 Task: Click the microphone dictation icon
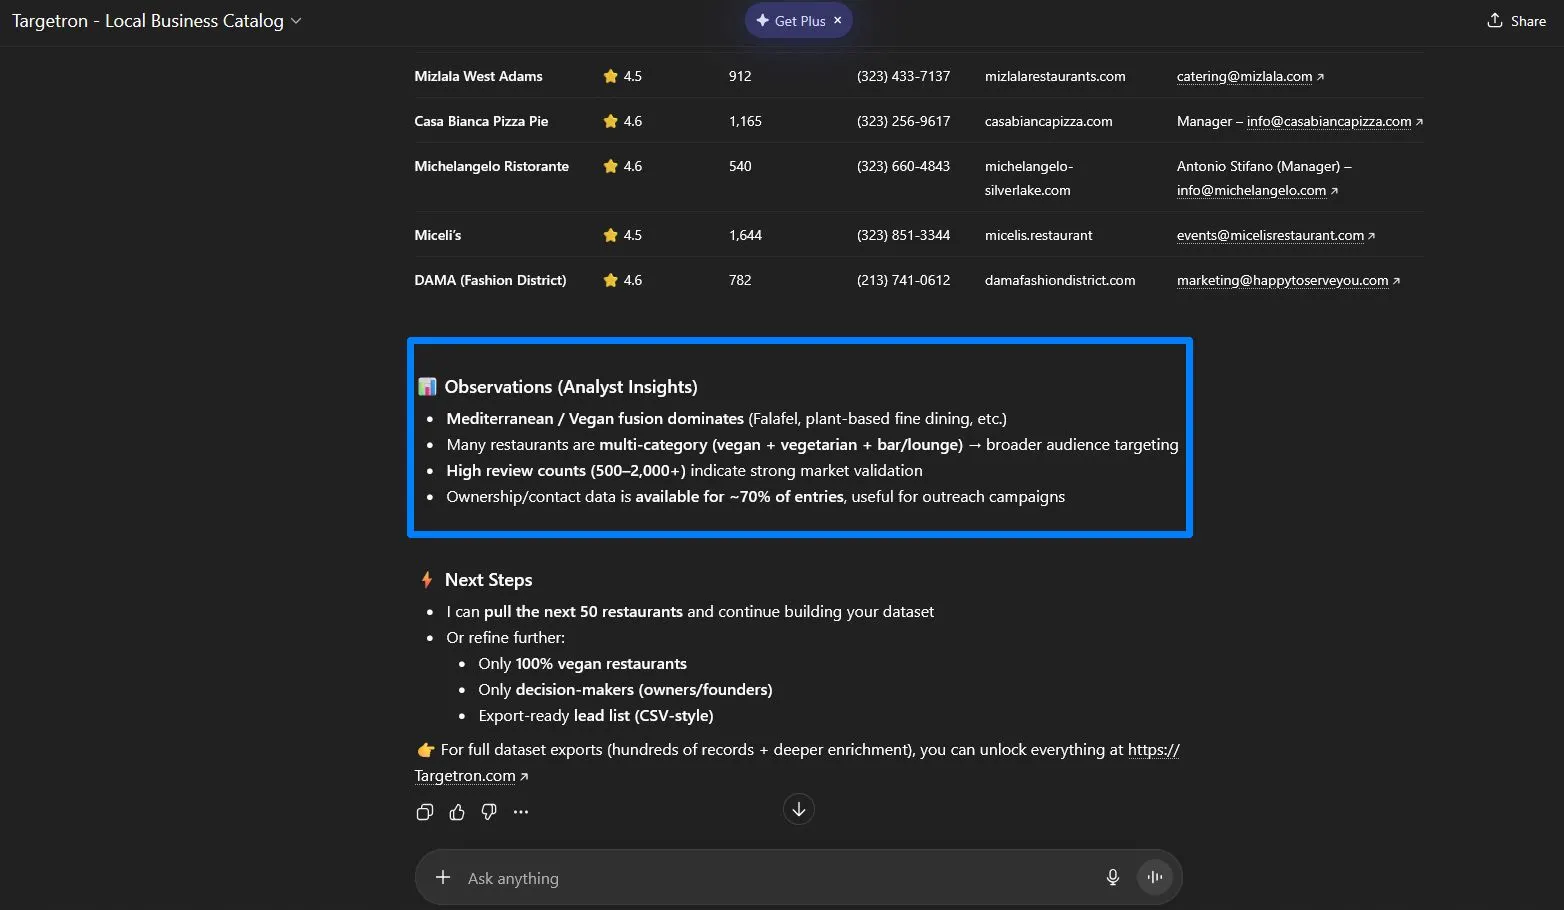click(1112, 878)
